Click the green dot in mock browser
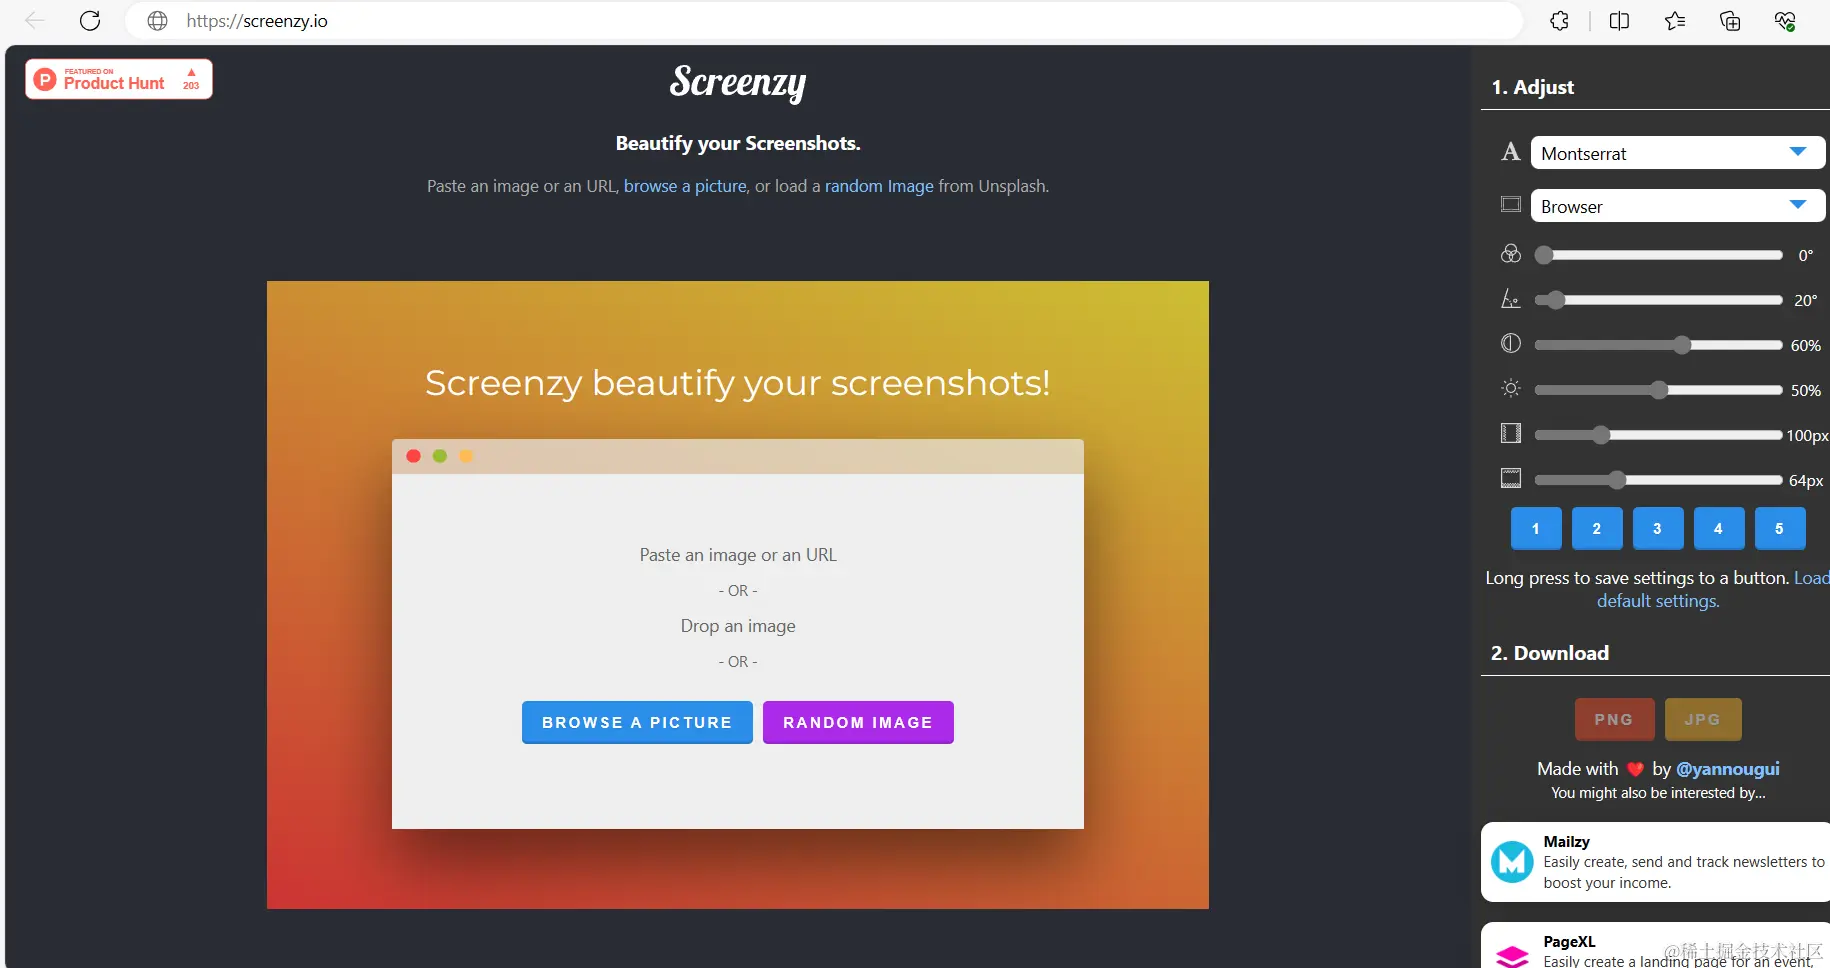Screen dimensions: 1830x968 [x=439, y=456]
